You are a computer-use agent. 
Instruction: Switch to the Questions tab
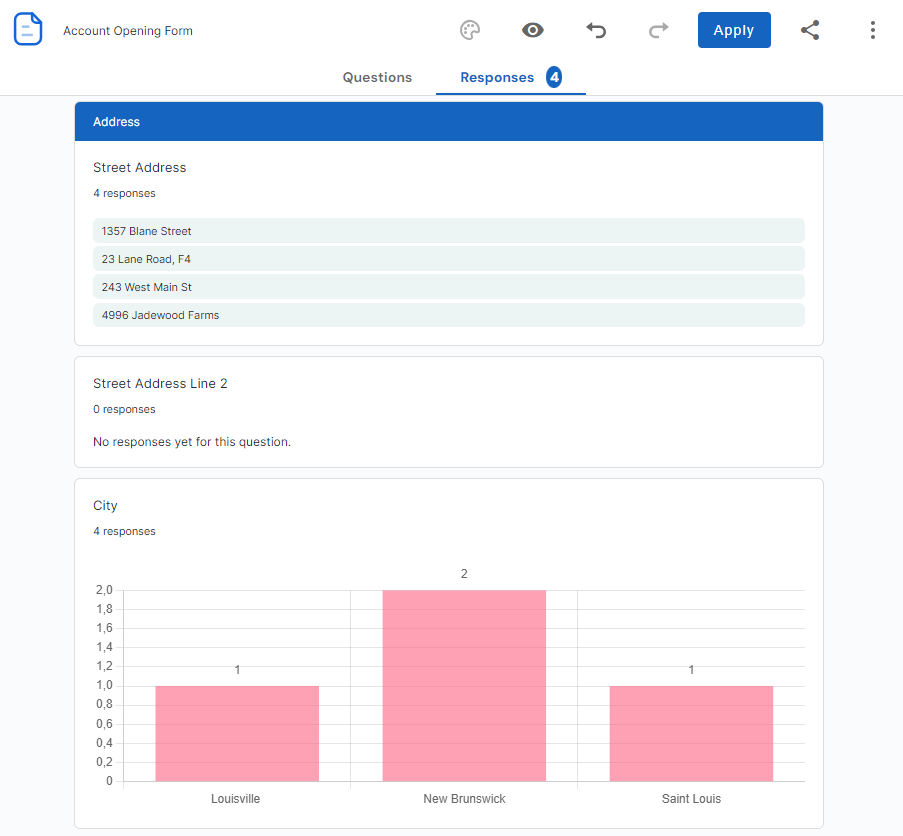pos(377,77)
